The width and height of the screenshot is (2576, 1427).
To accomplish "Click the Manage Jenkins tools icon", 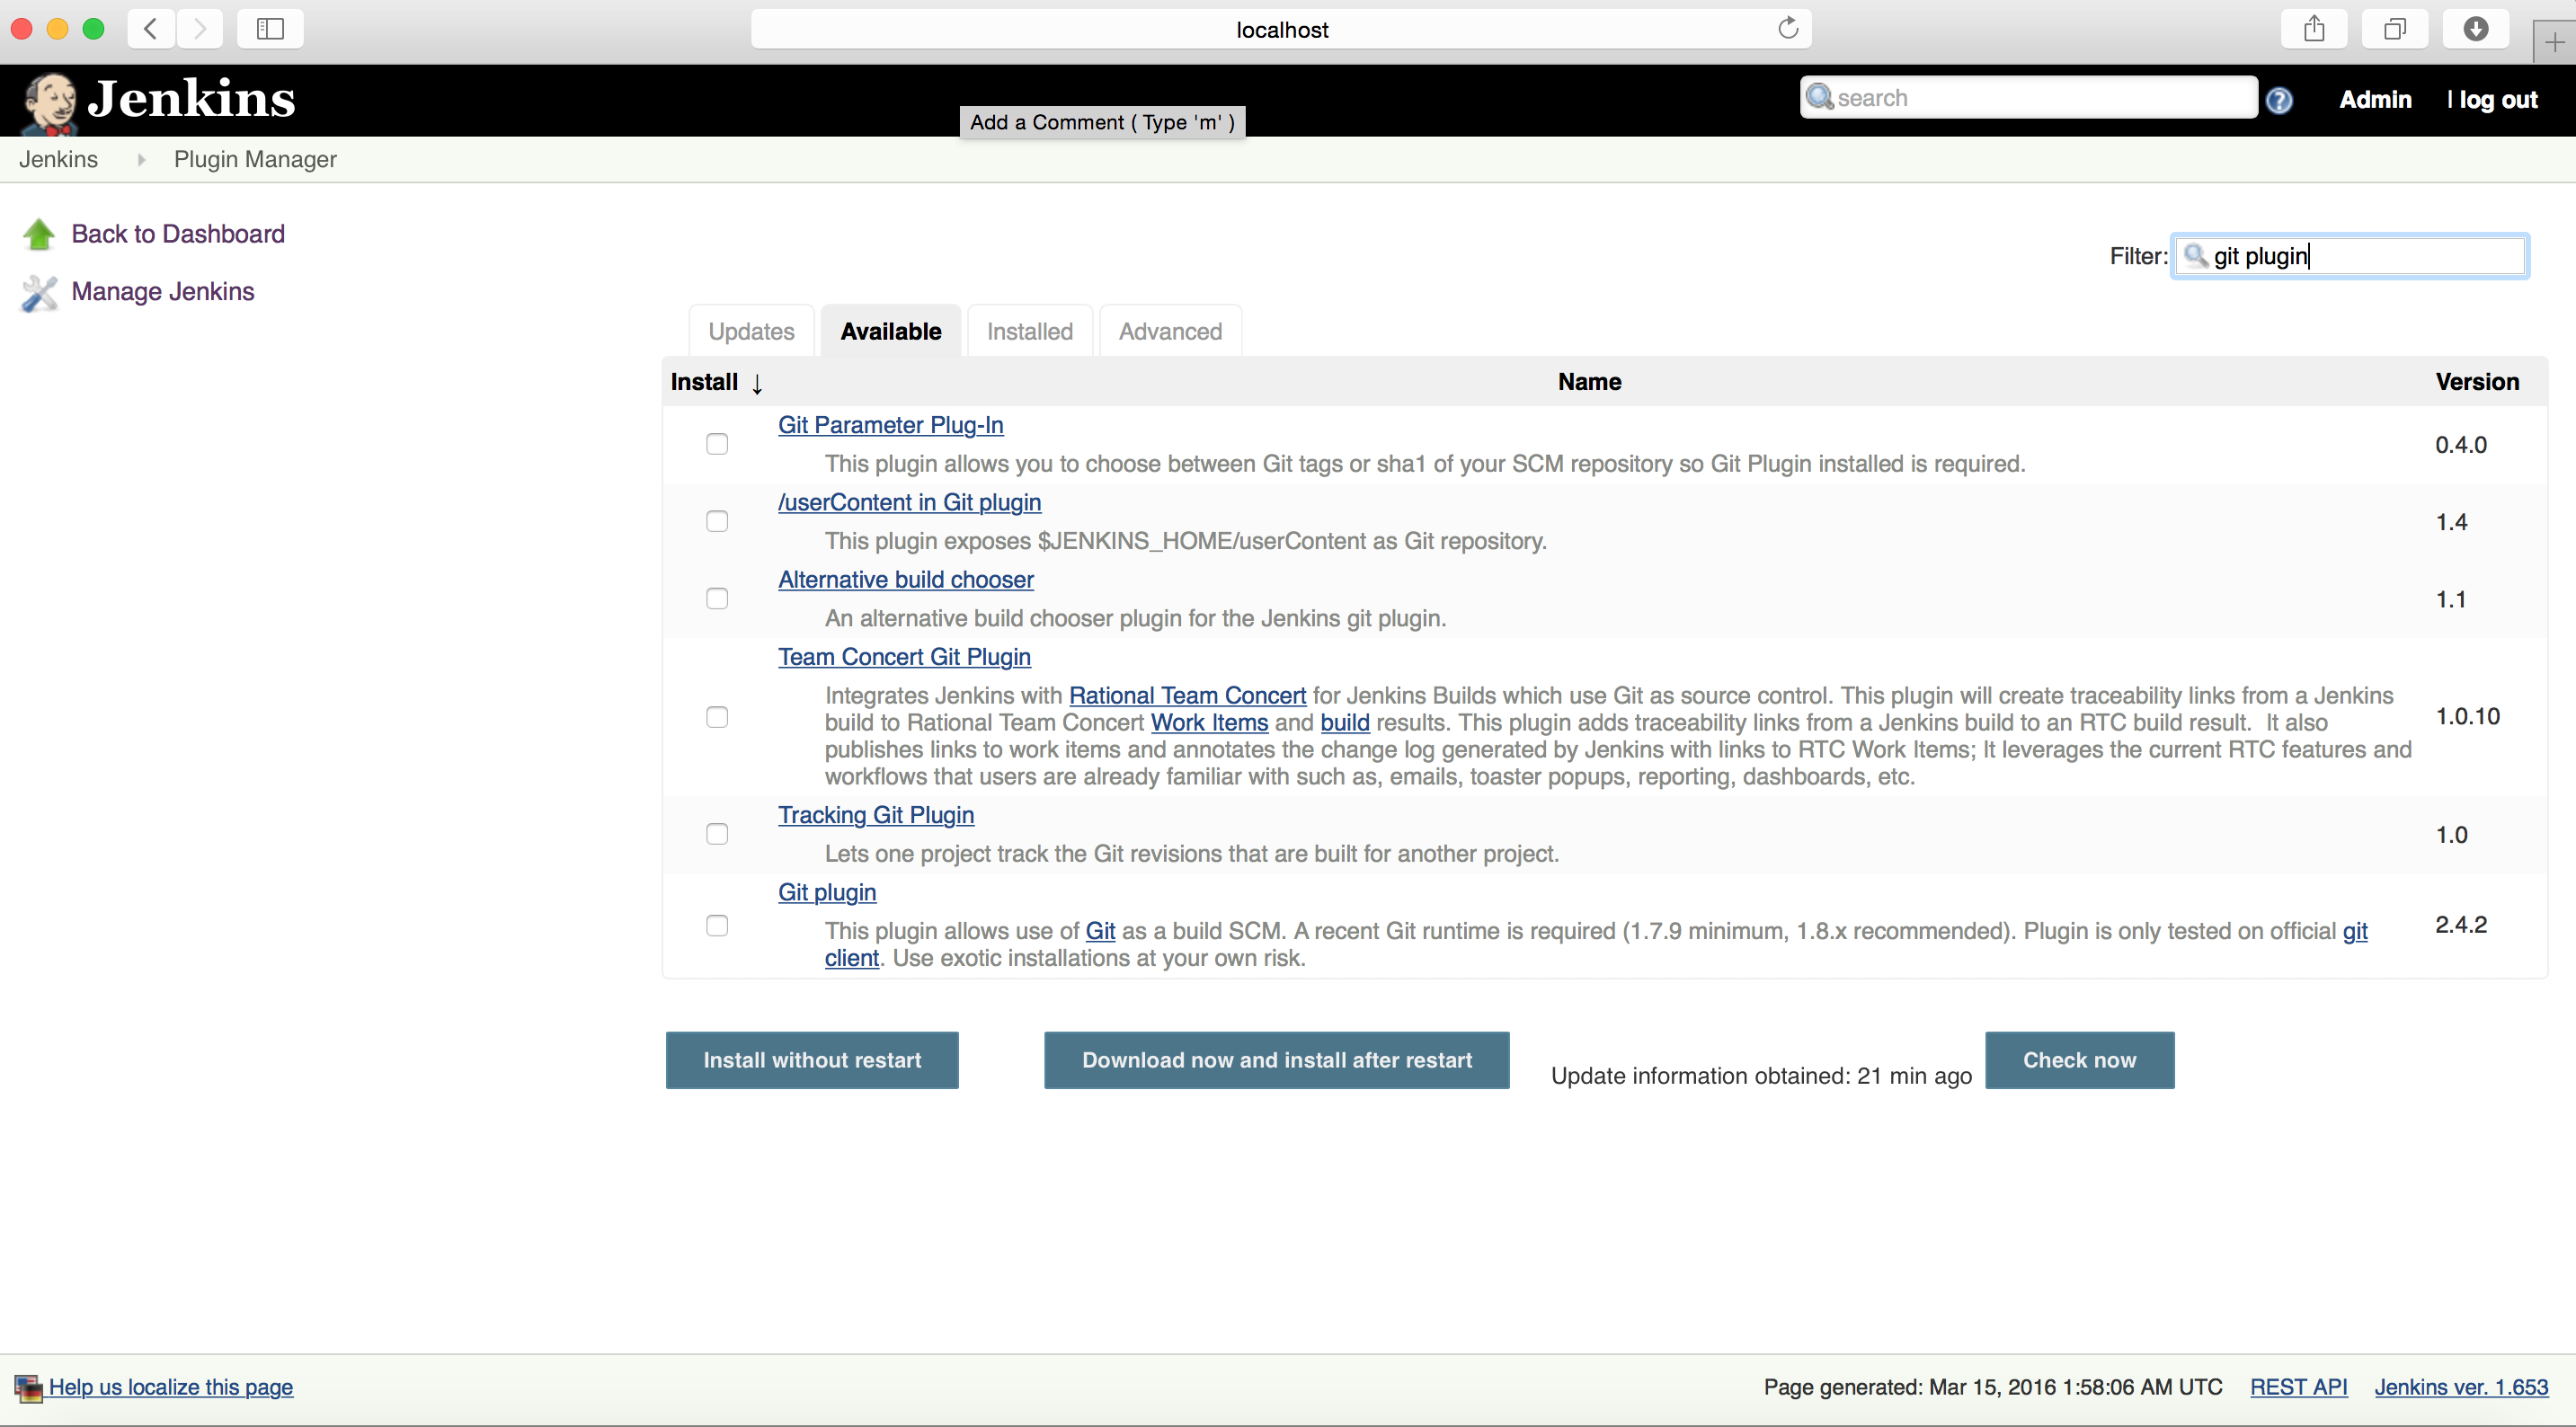I will coord(39,292).
